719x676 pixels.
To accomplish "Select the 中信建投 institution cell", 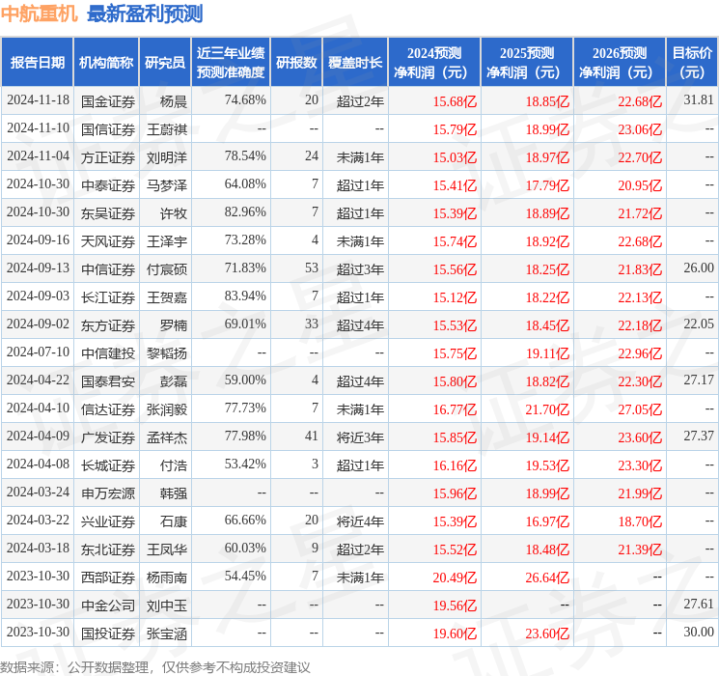I will click(x=108, y=353).
